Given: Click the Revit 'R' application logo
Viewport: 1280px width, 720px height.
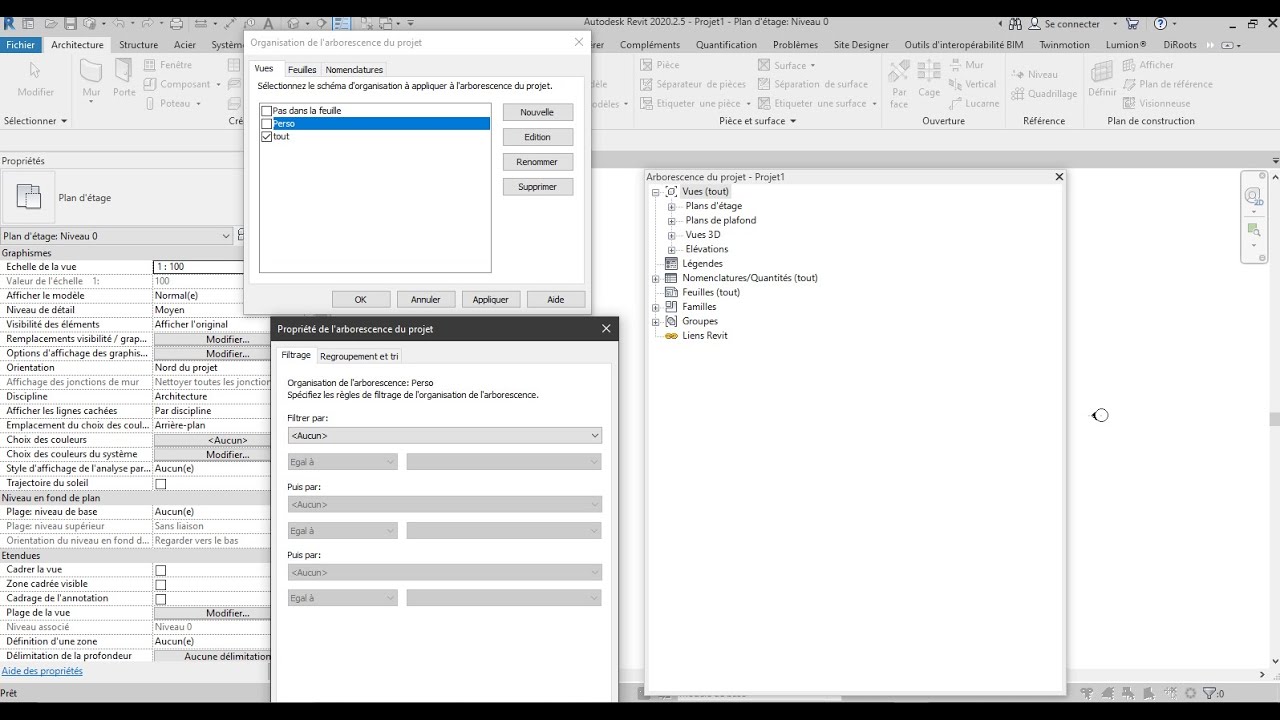Looking at the screenshot, I should click(9, 23).
